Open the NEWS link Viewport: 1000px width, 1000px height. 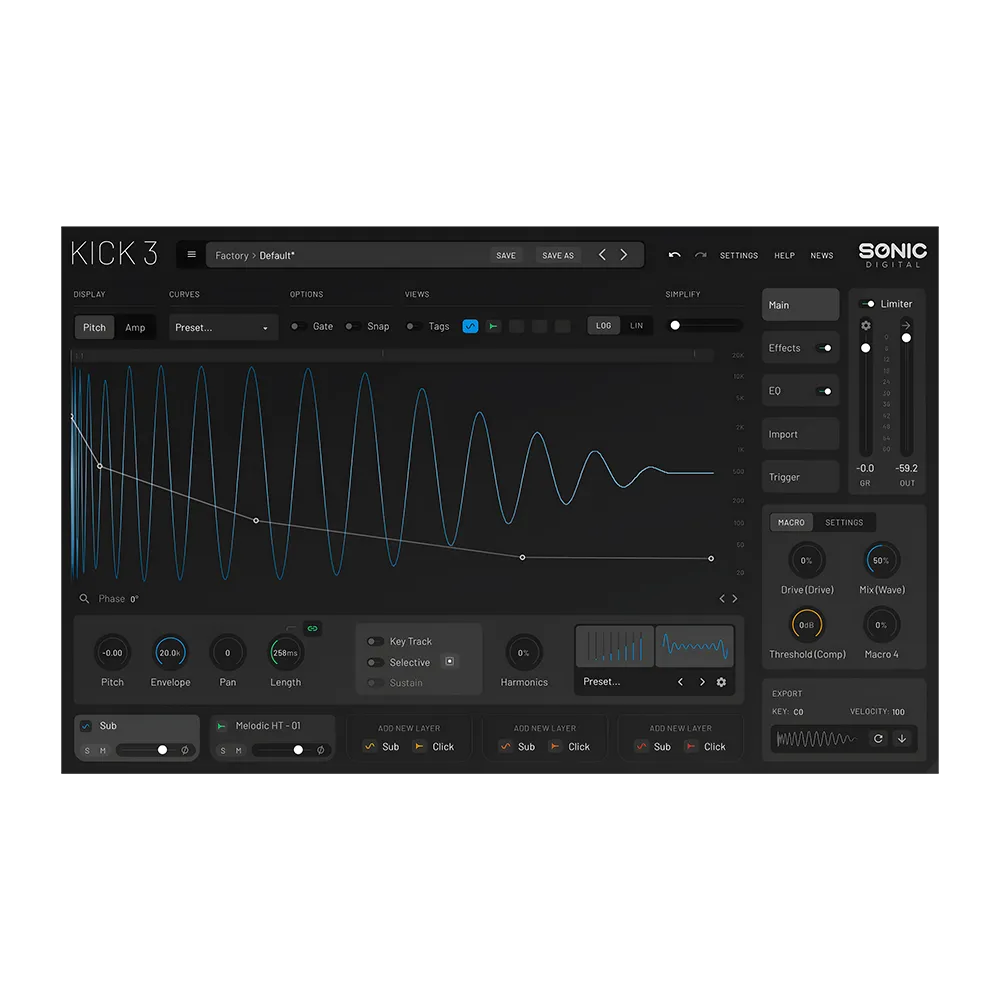(821, 255)
